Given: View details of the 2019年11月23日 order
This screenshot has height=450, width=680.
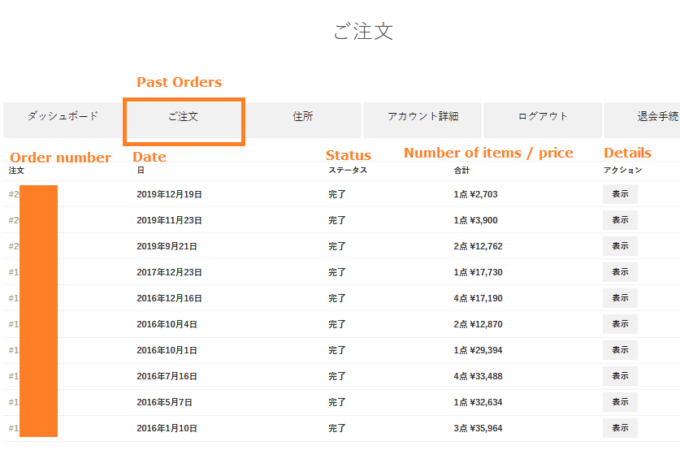Looking at the screenshot, I should 620,220.
